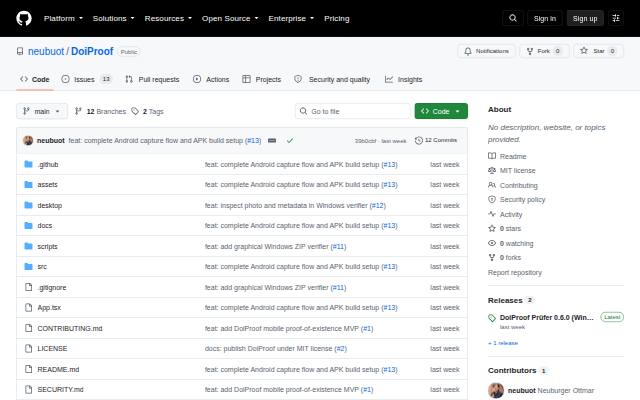Click the Sign up button
Image resolution: width=640 pixels, height=400 pixels.
pos(585,18)
